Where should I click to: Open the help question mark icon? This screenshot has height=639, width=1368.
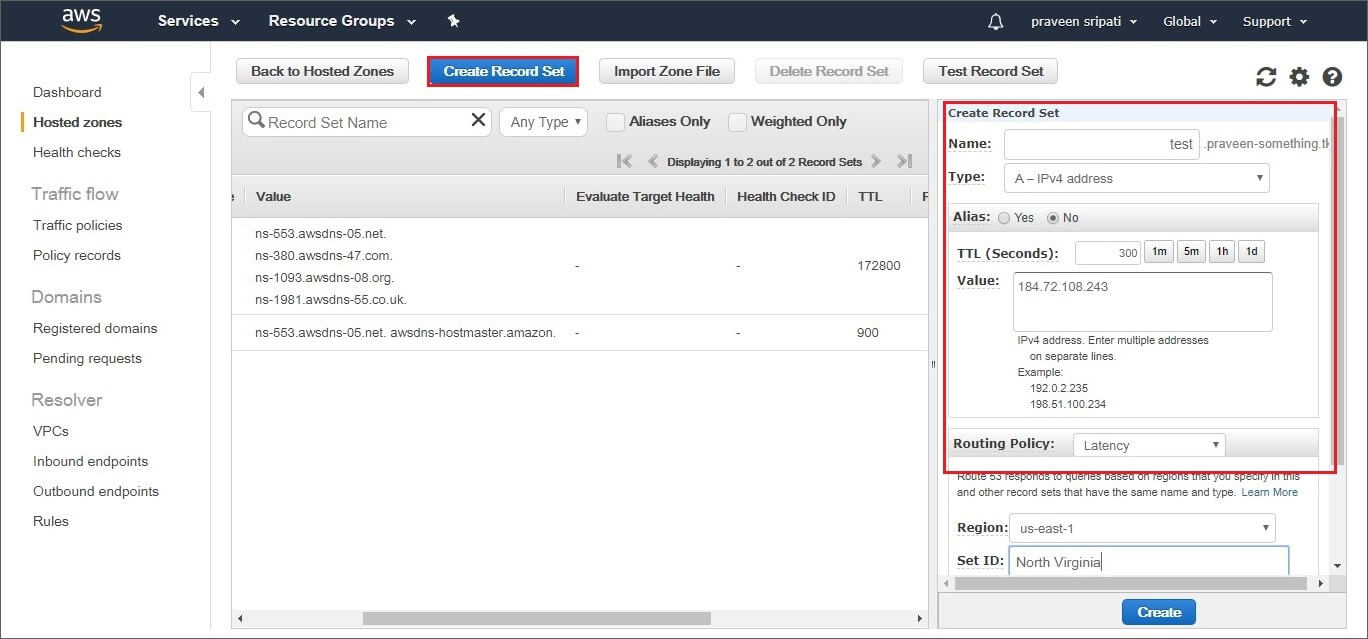pos(1332,77)
